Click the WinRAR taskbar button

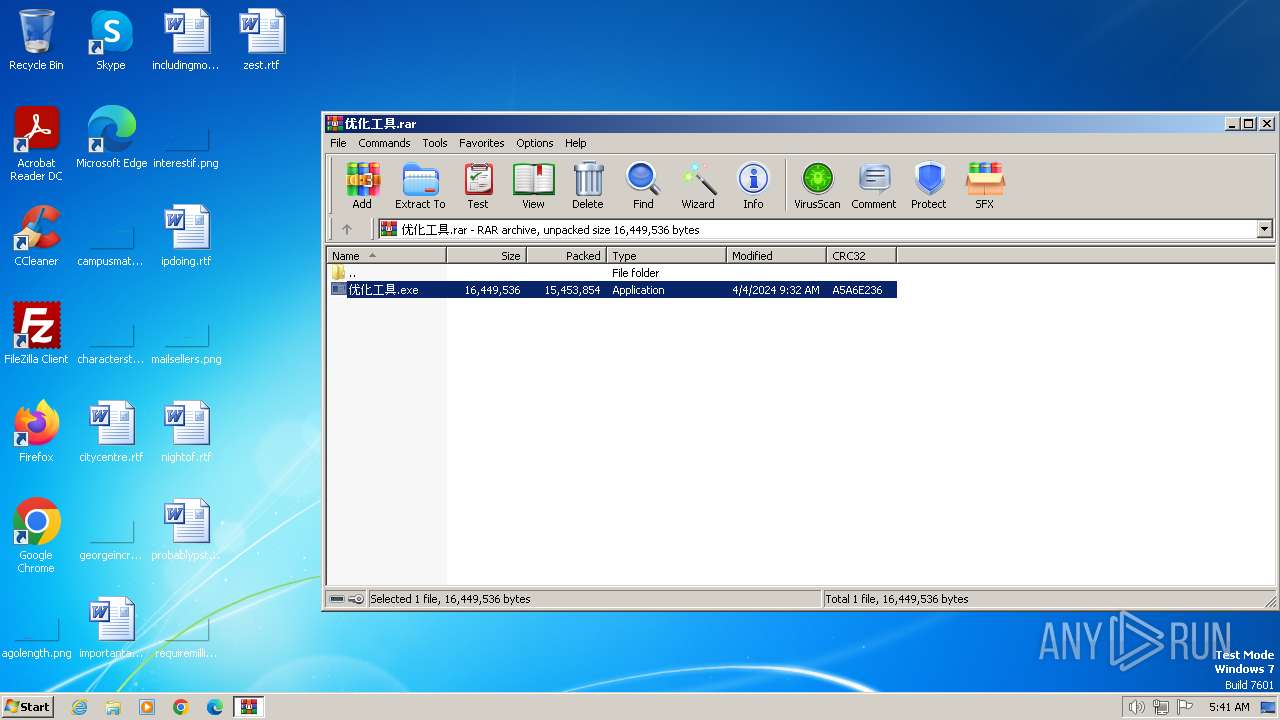248,707
